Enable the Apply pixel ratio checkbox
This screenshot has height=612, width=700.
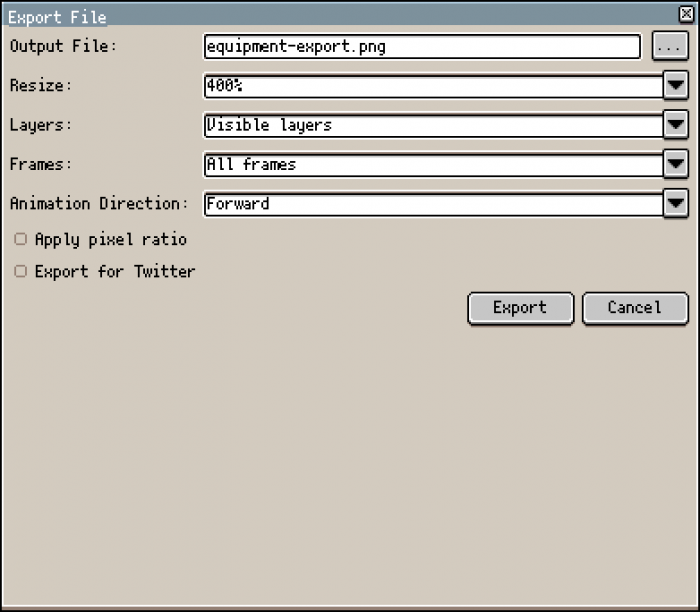(x=21, y=240)
